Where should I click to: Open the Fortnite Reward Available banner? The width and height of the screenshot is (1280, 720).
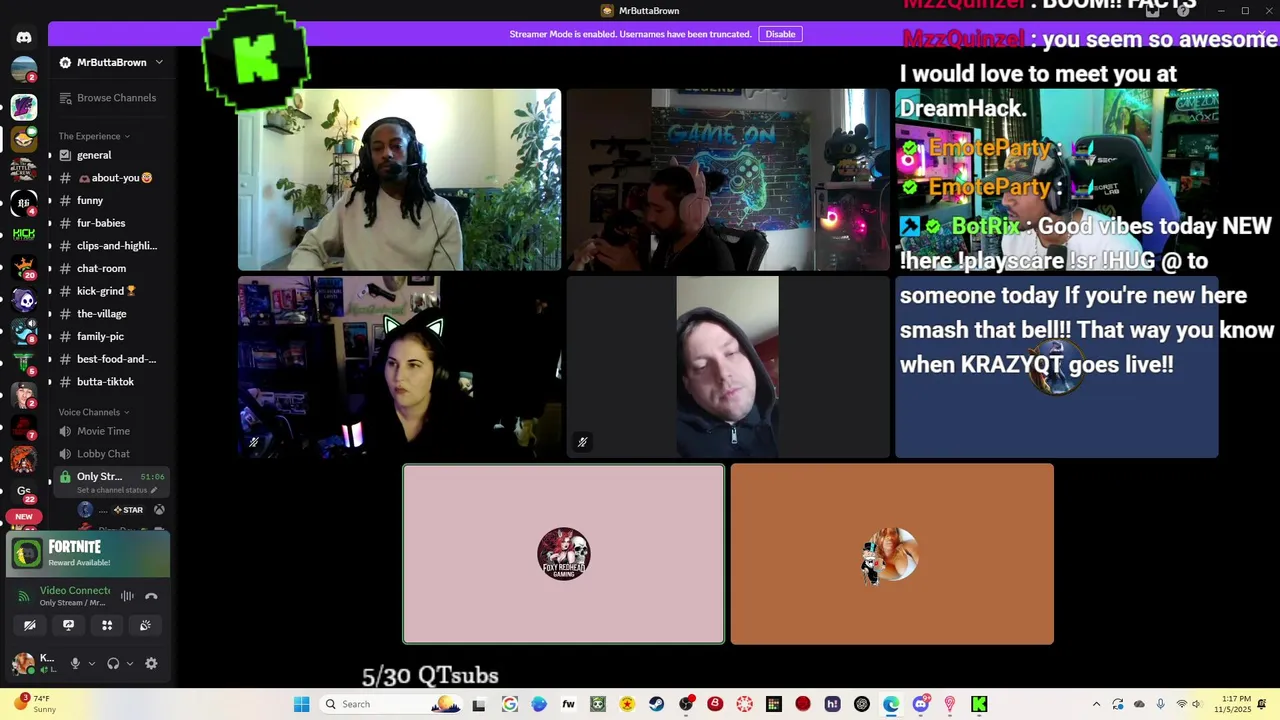(x=88, y=553)
